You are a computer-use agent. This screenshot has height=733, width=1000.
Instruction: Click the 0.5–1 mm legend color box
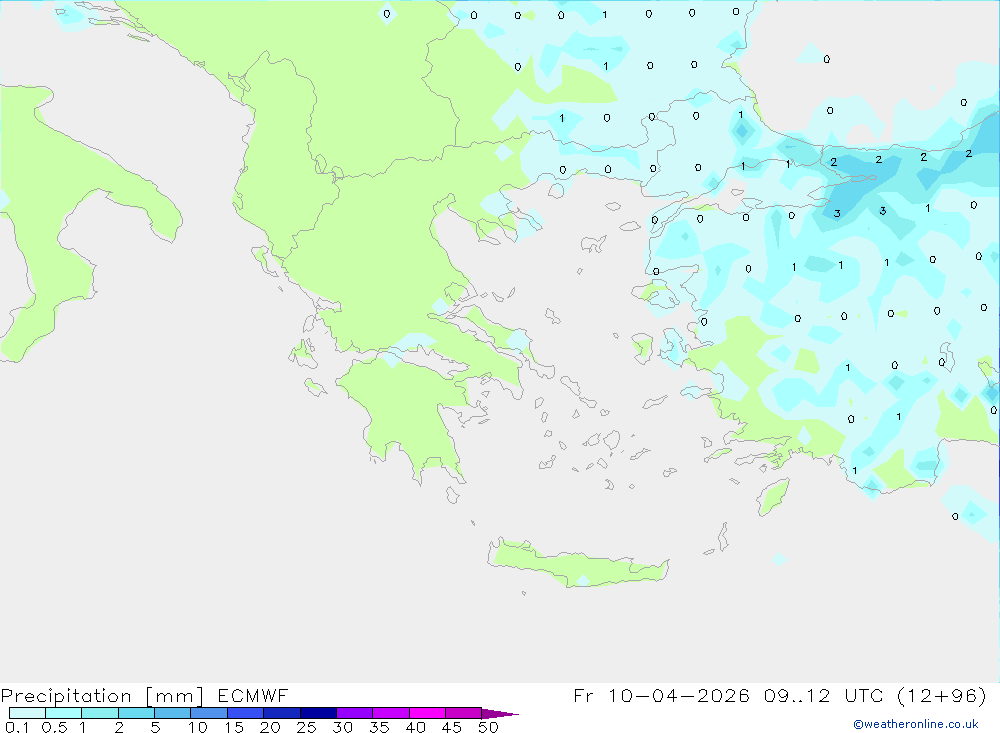pos(64,713)
